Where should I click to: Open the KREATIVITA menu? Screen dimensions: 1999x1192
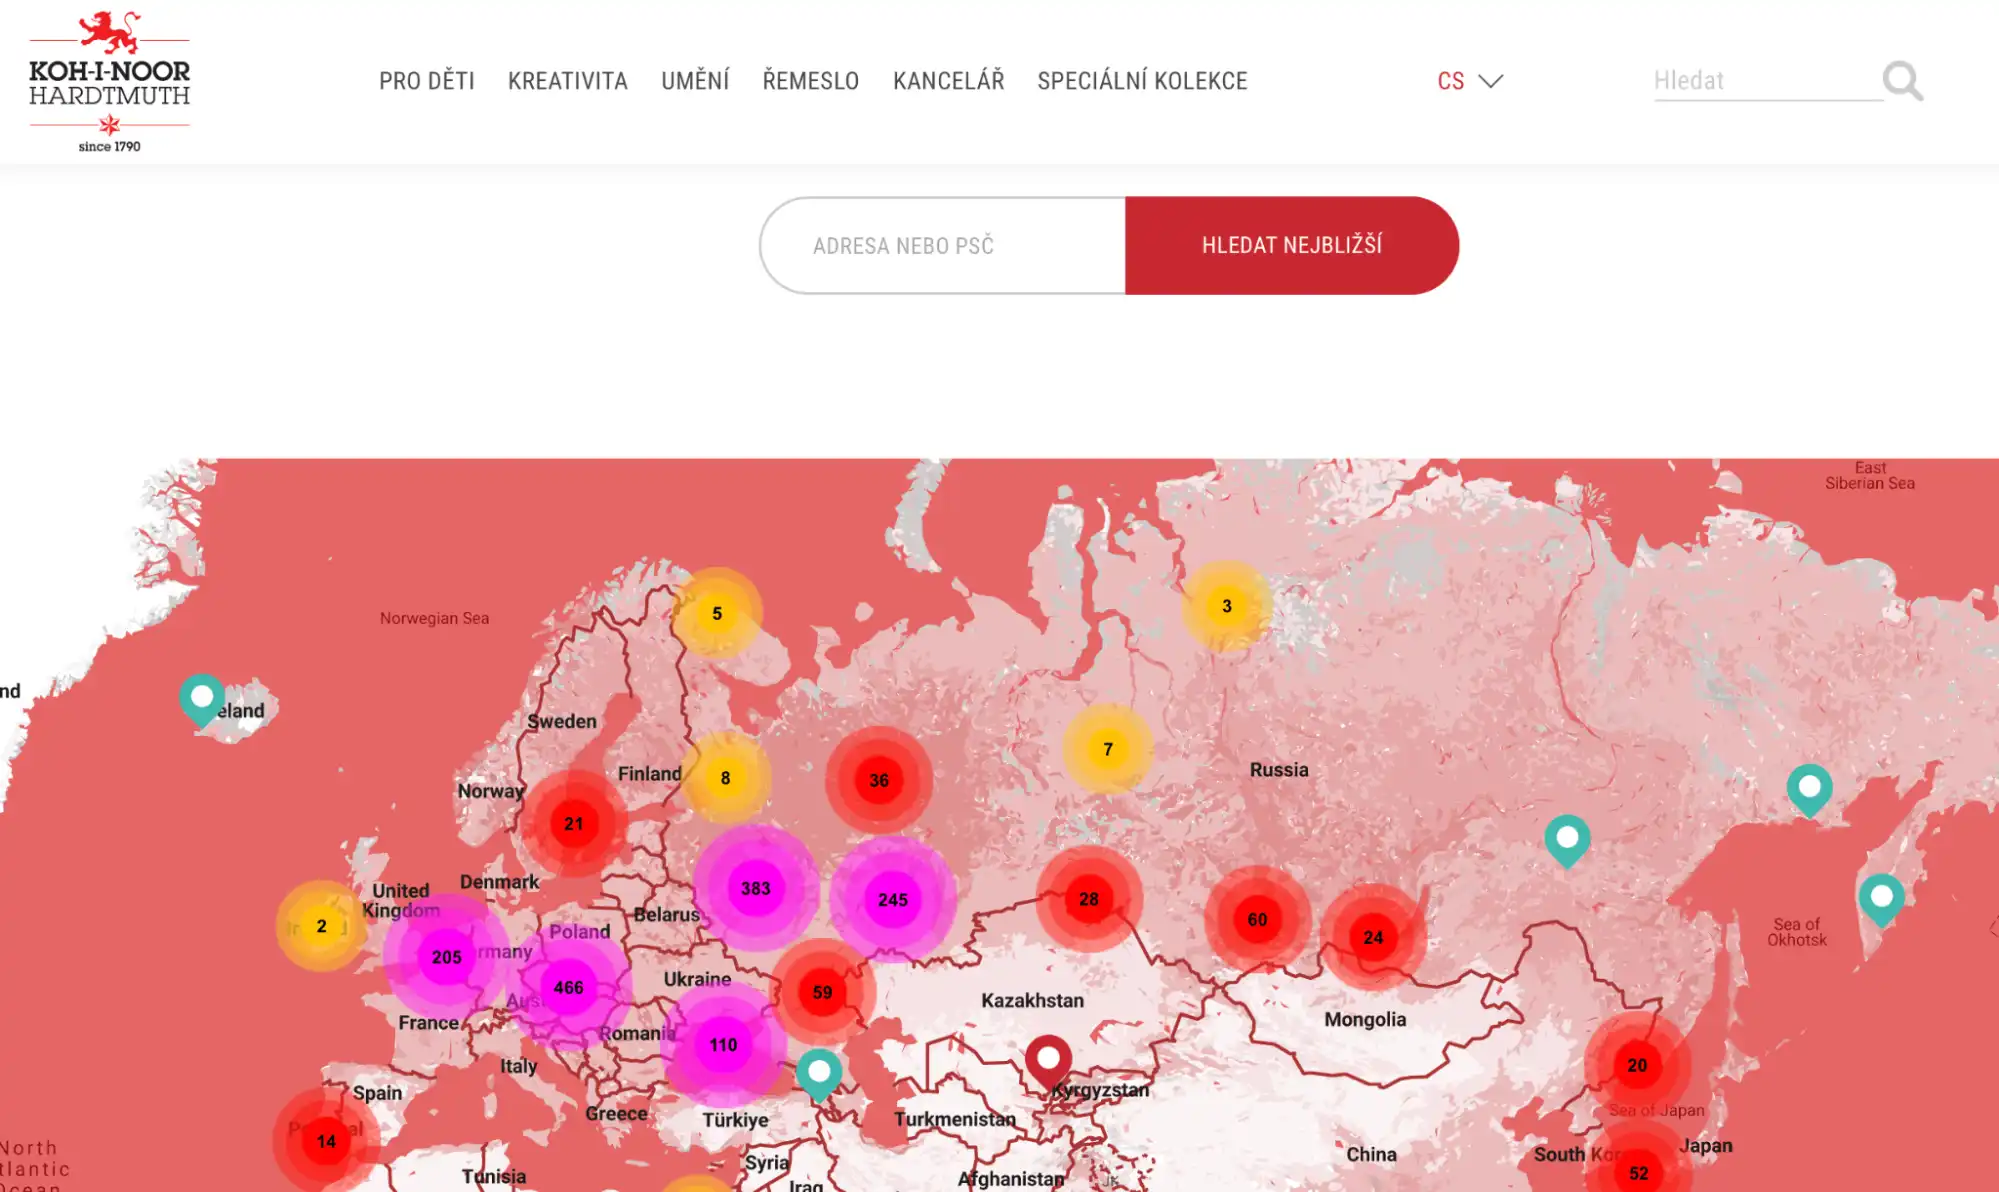[x=568, y=81]
